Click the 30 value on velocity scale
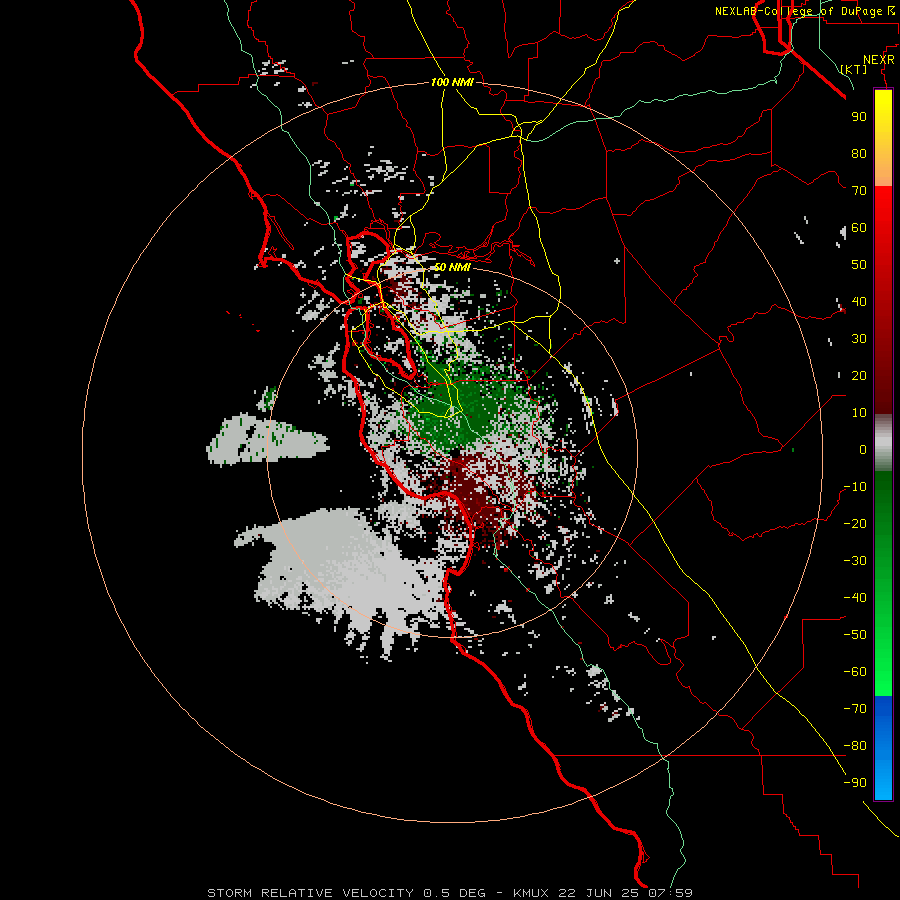Screen dimensions: 900x900 pos(859,339)
